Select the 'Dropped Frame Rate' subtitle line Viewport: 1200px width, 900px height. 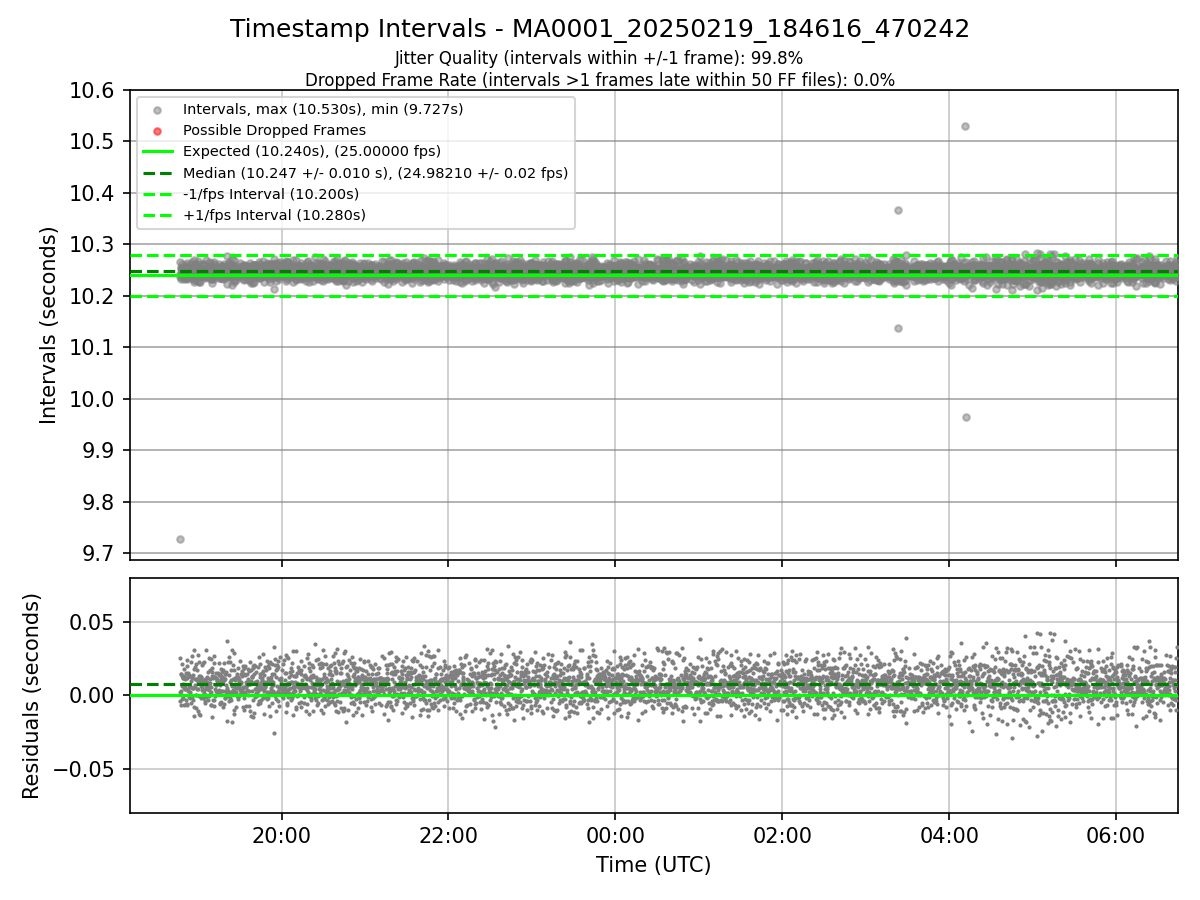coord(600,80)
